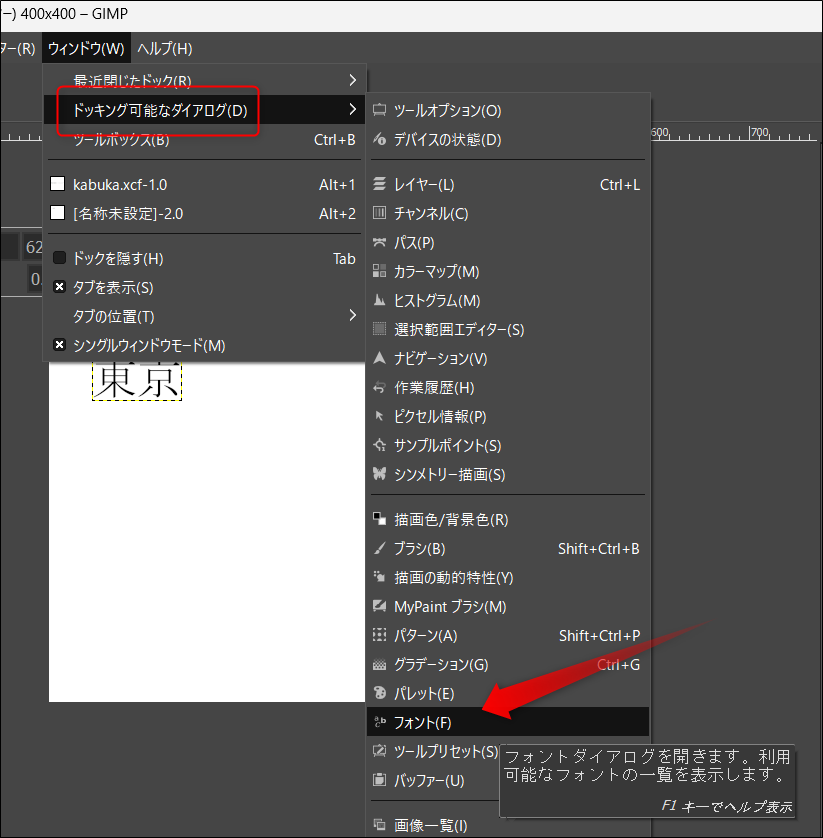Click the Buffers (バッファー) icon

coord(379,780)
